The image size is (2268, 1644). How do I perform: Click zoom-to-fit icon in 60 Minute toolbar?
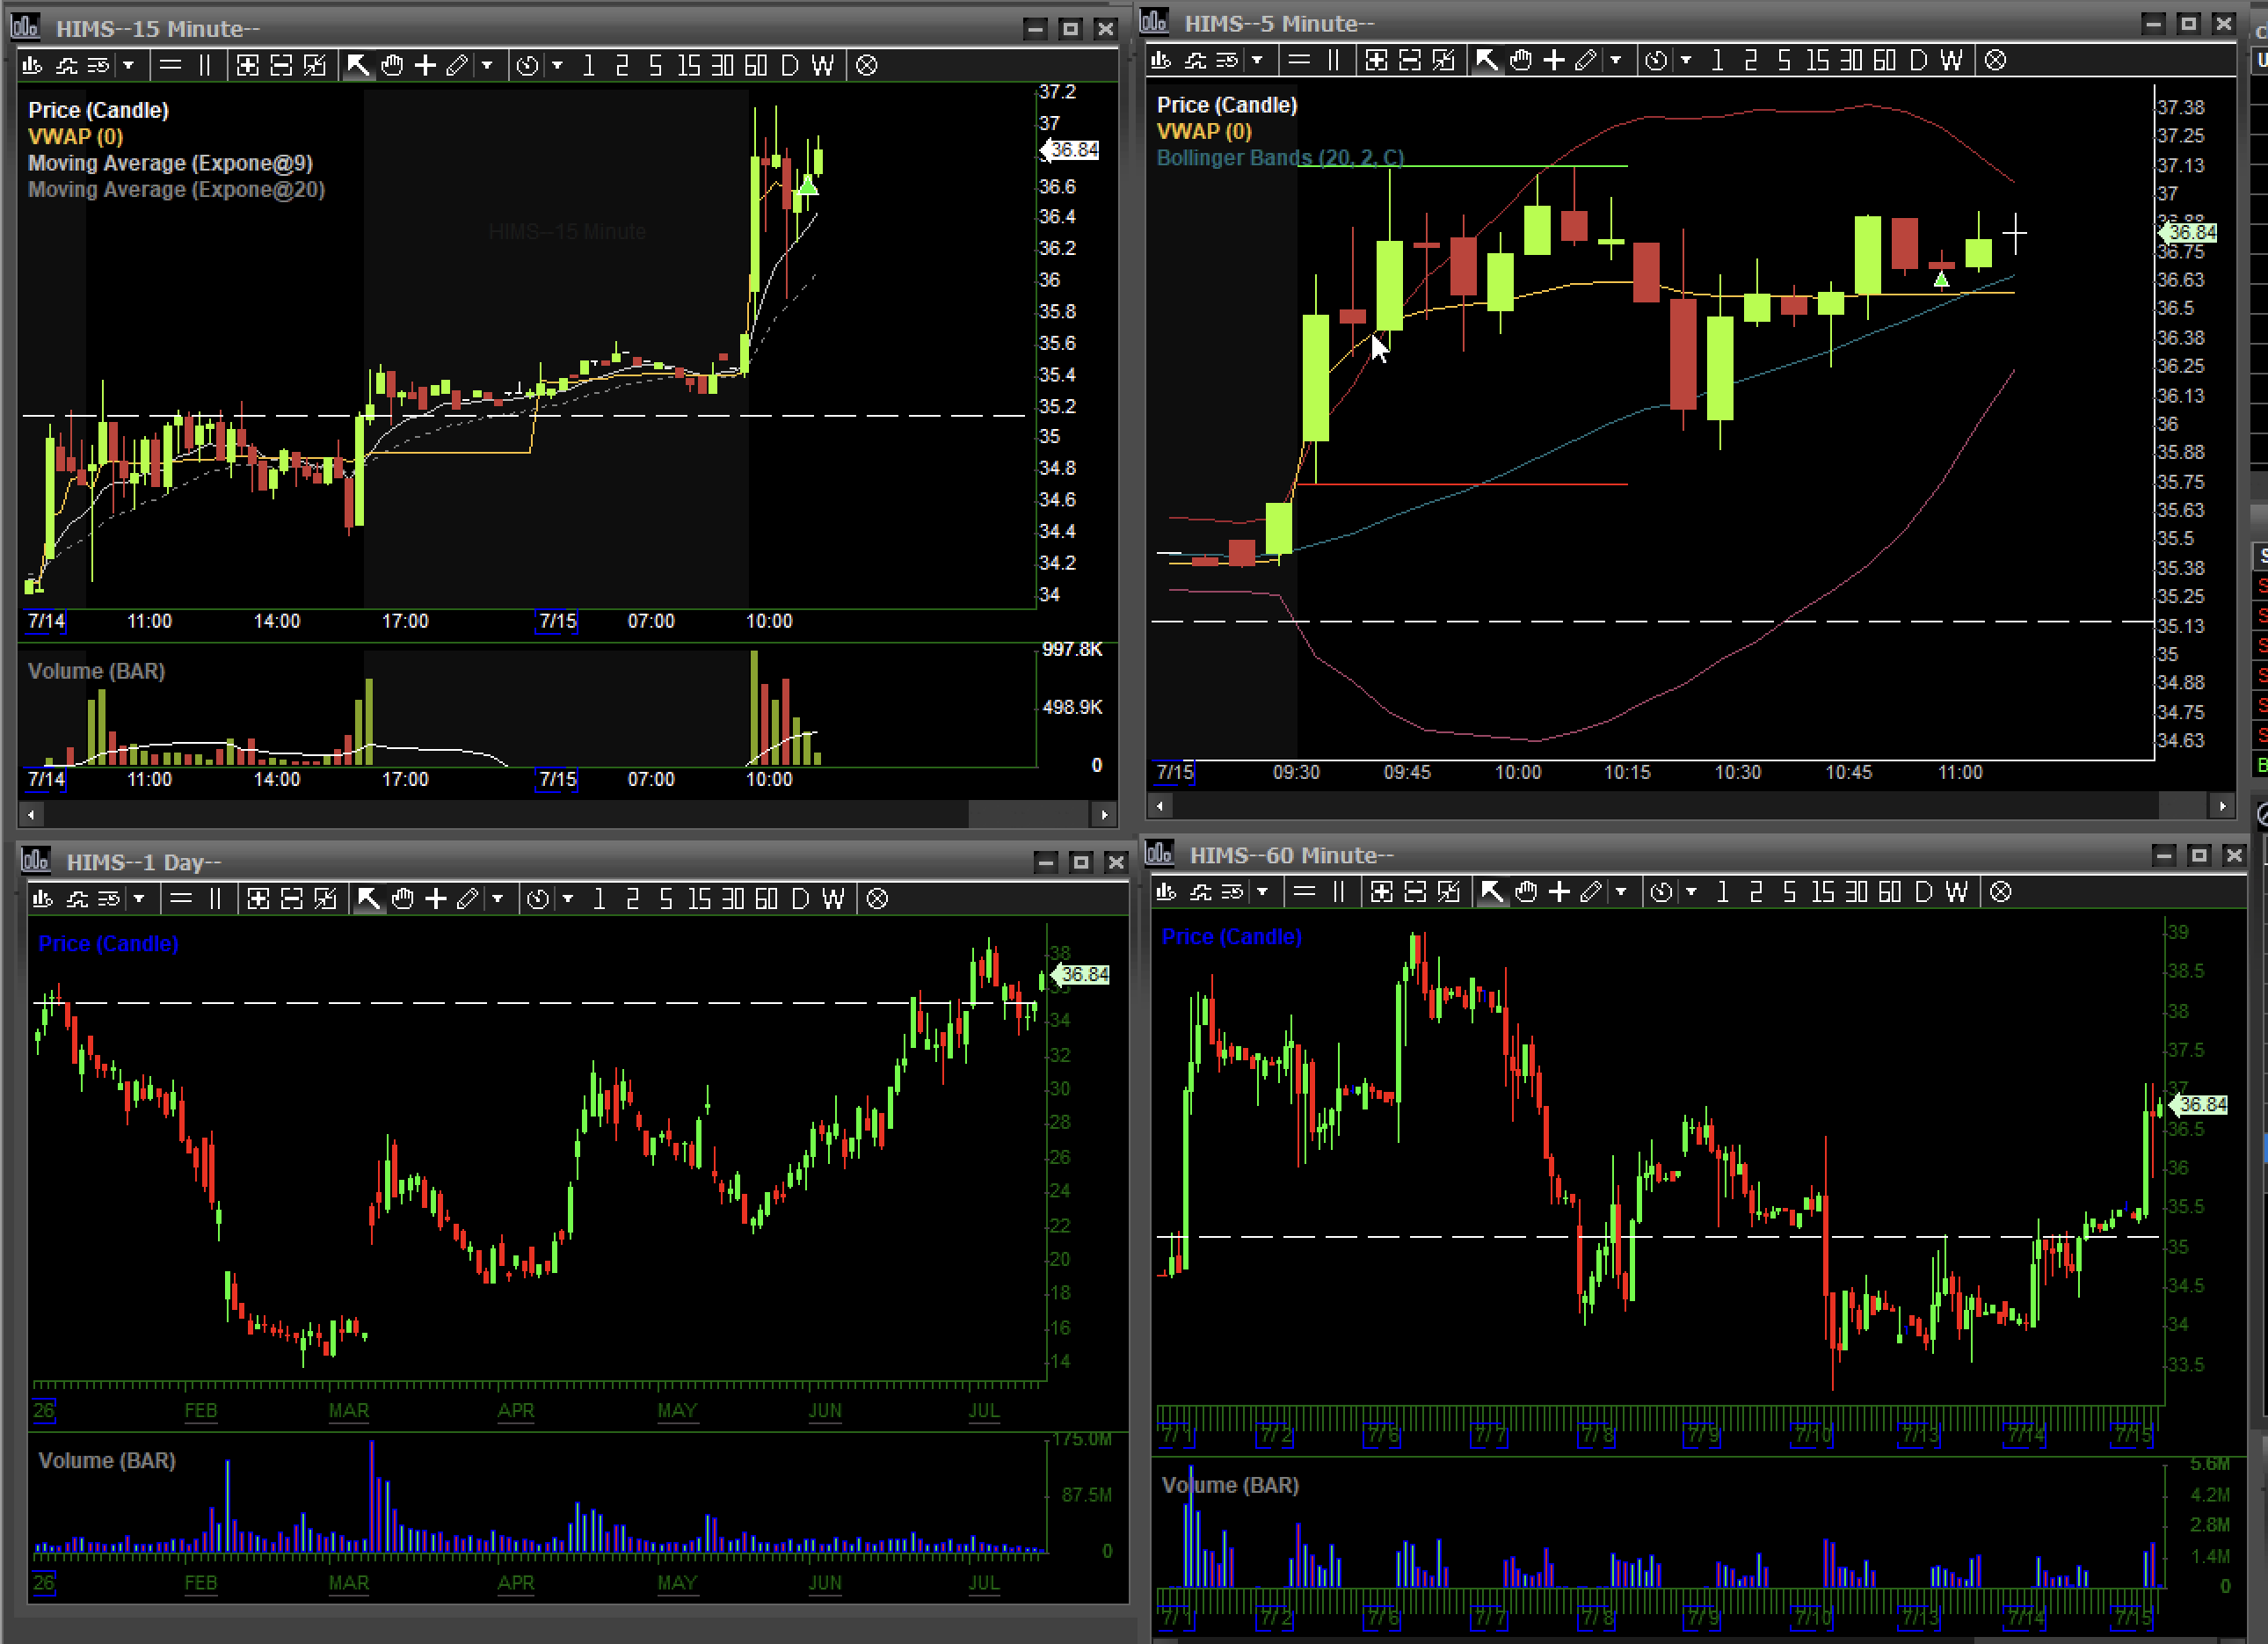pos(1449,892)
